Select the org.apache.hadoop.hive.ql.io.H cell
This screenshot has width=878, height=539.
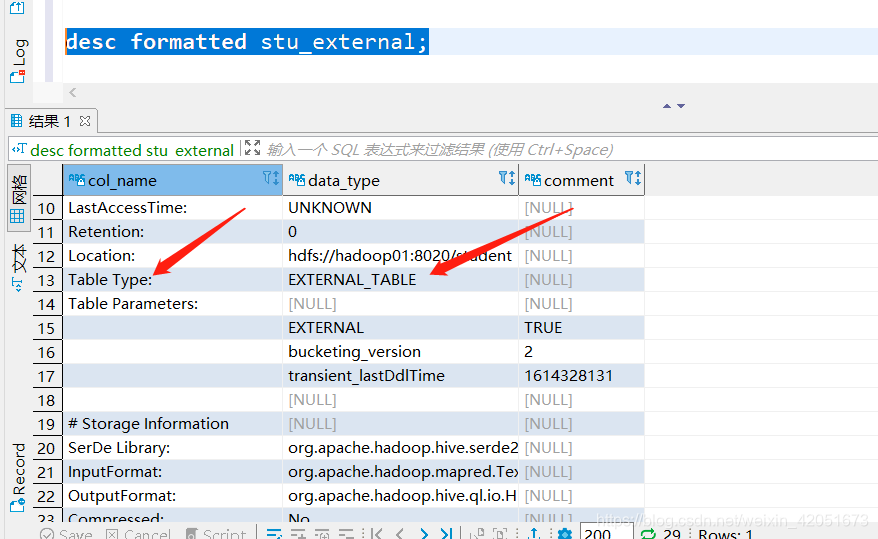point(400,496)
